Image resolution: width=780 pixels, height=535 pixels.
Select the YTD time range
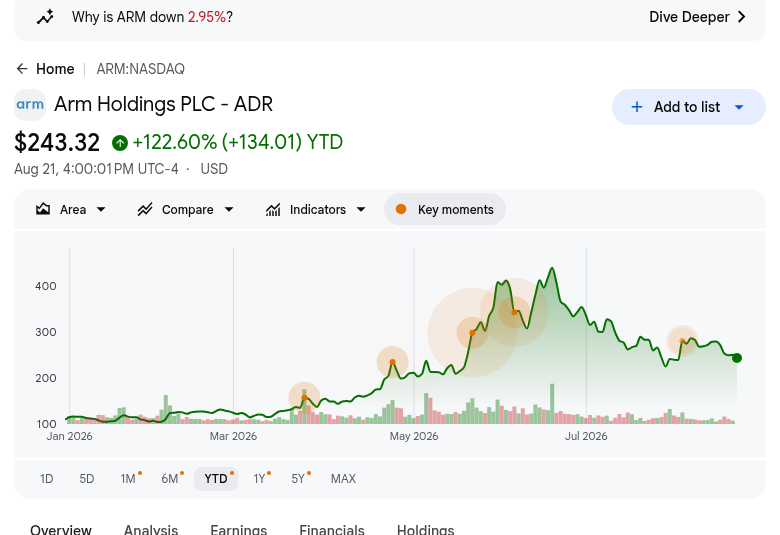(216, 479)
